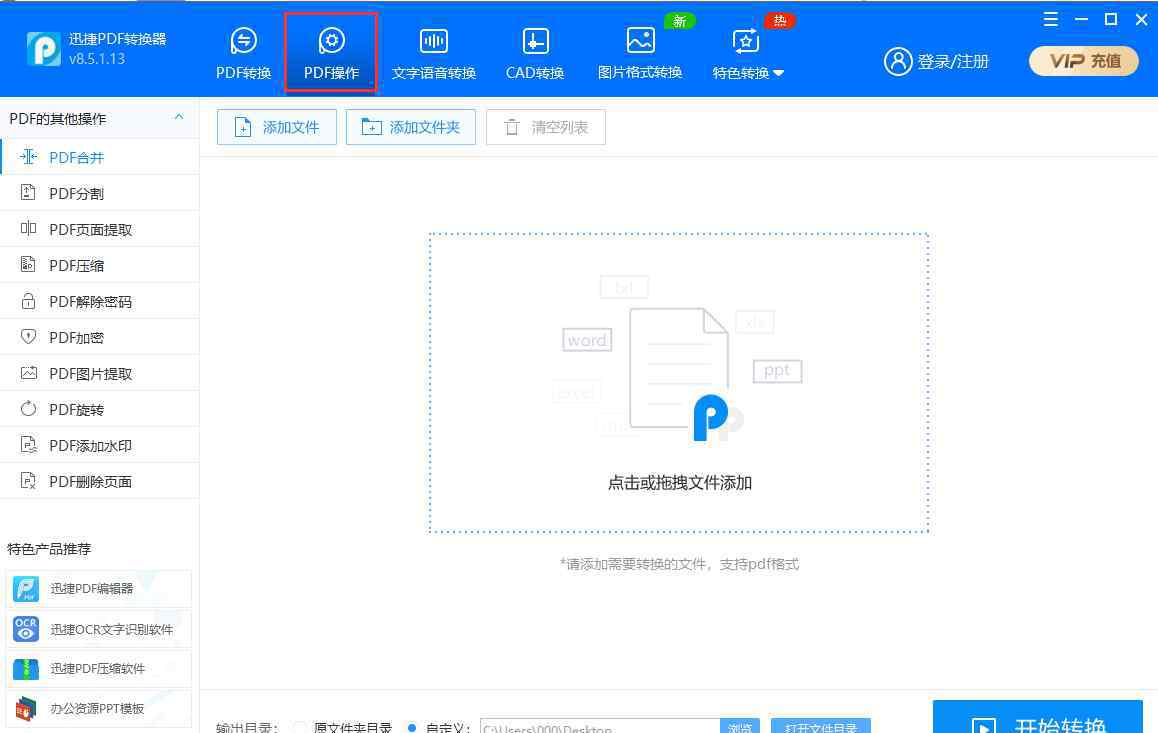Click the 打开文件目录 button
Screen dimensions: 1158x733
tap(820, 726)
